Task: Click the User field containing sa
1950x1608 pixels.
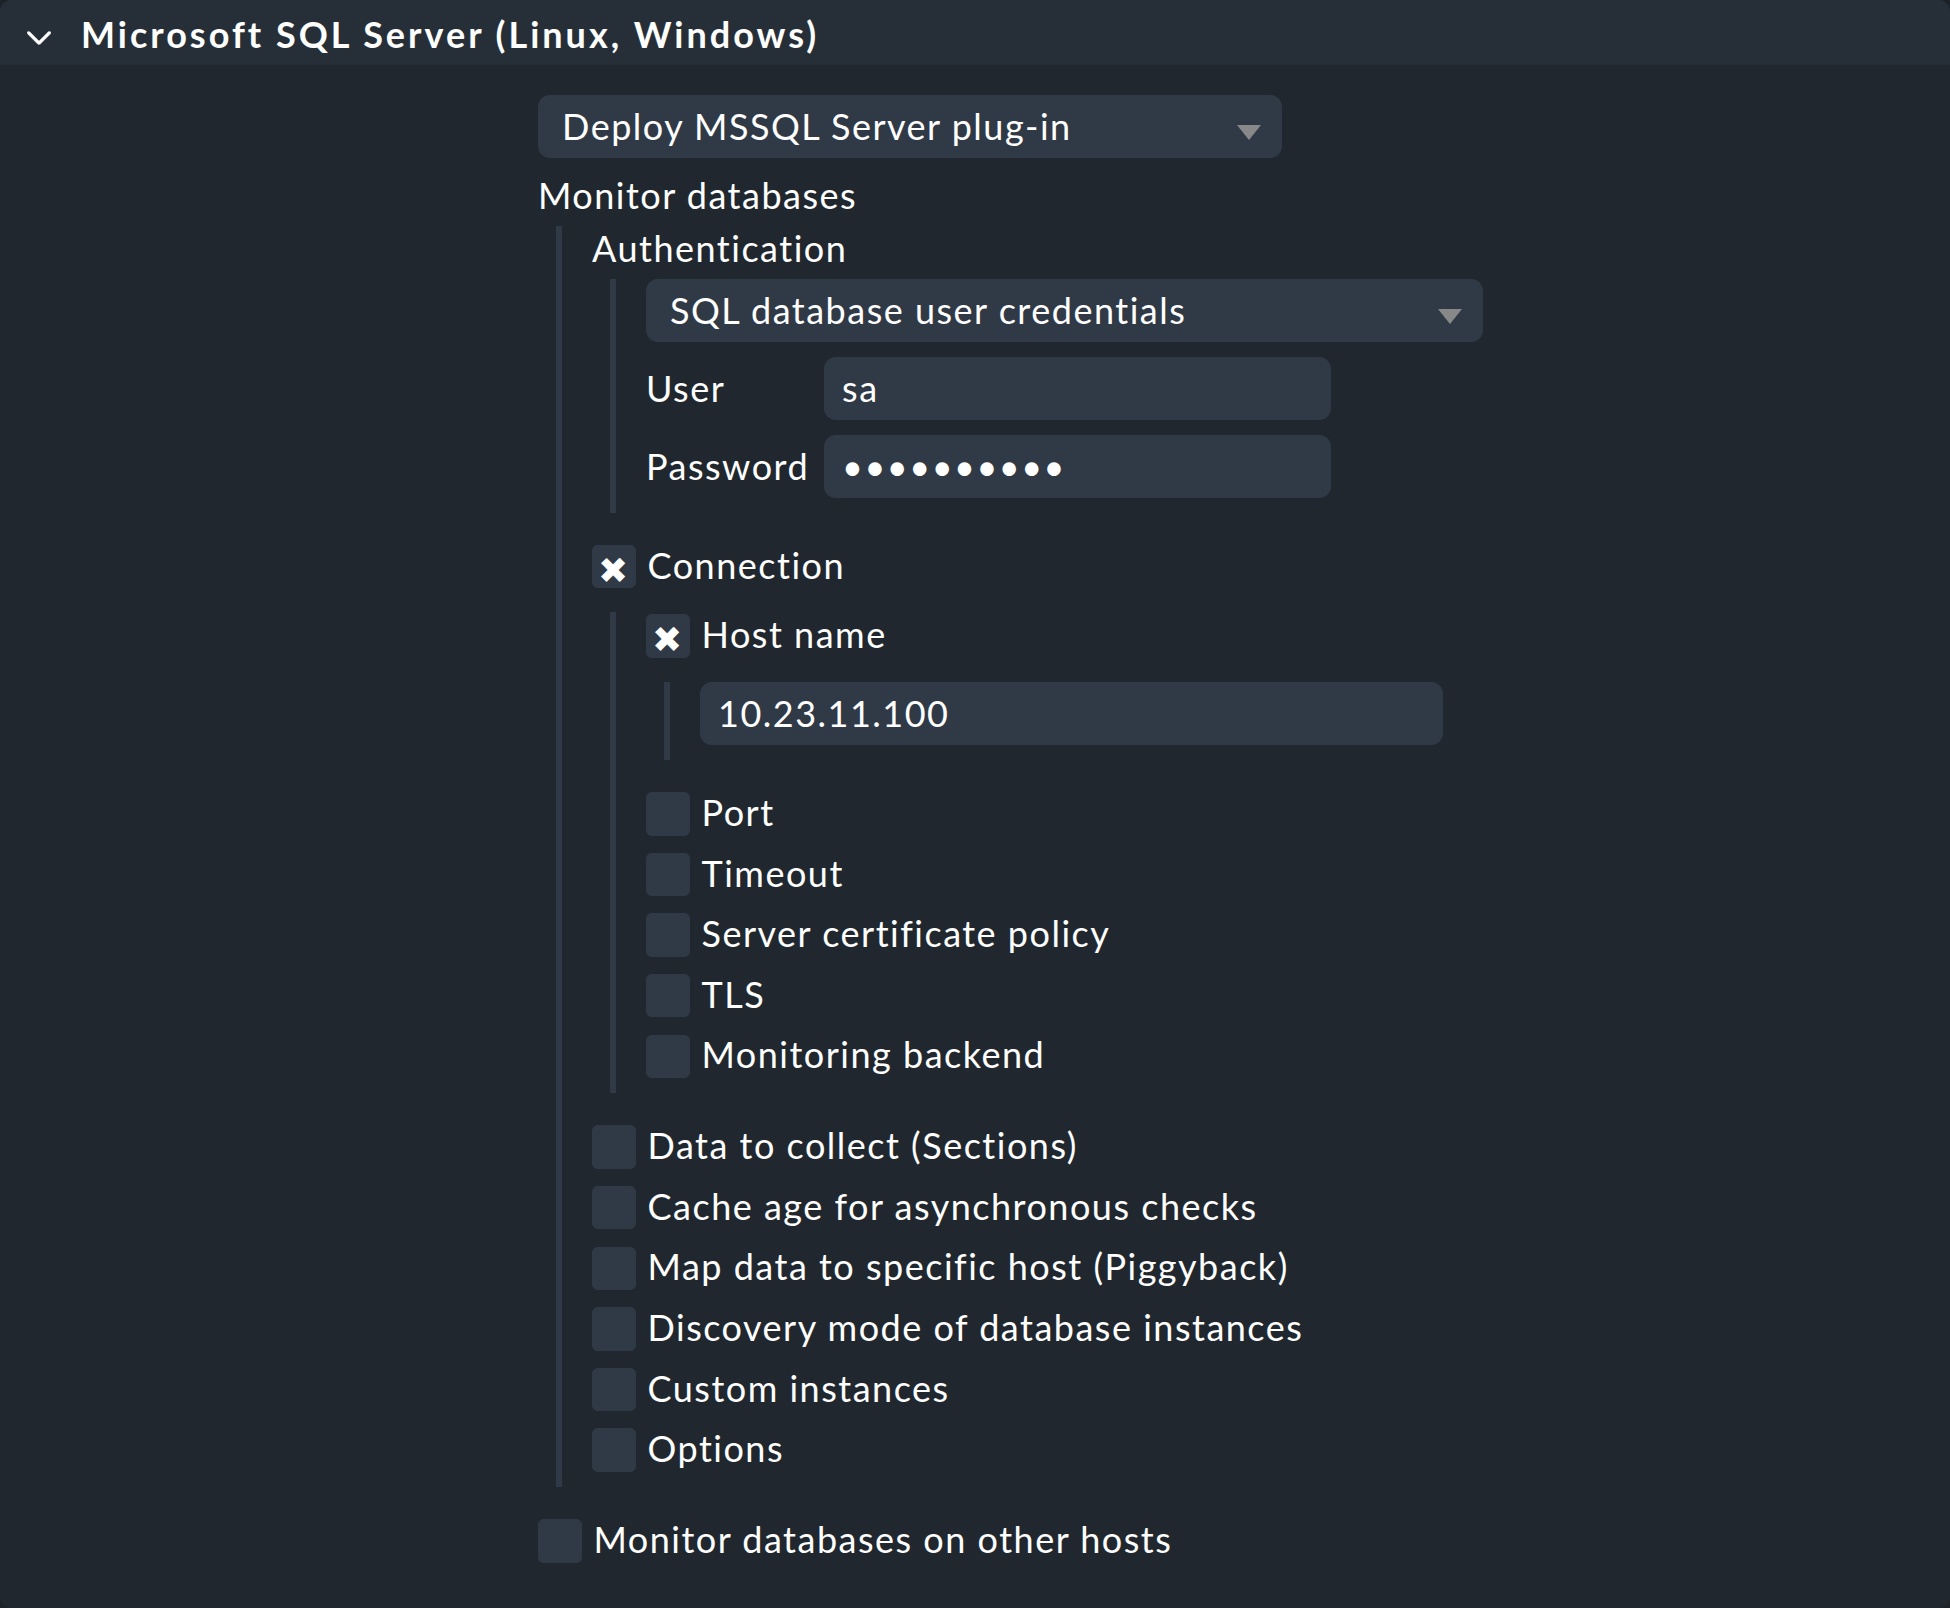Action: click(x=1075, y=389)
